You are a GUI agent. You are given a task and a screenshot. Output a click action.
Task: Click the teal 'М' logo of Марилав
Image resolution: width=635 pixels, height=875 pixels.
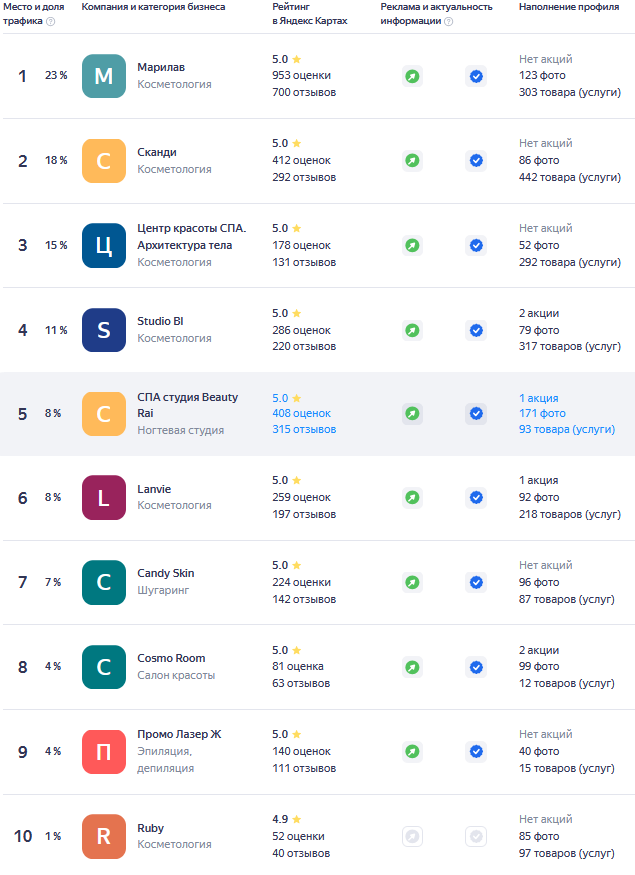click(104, 76)
